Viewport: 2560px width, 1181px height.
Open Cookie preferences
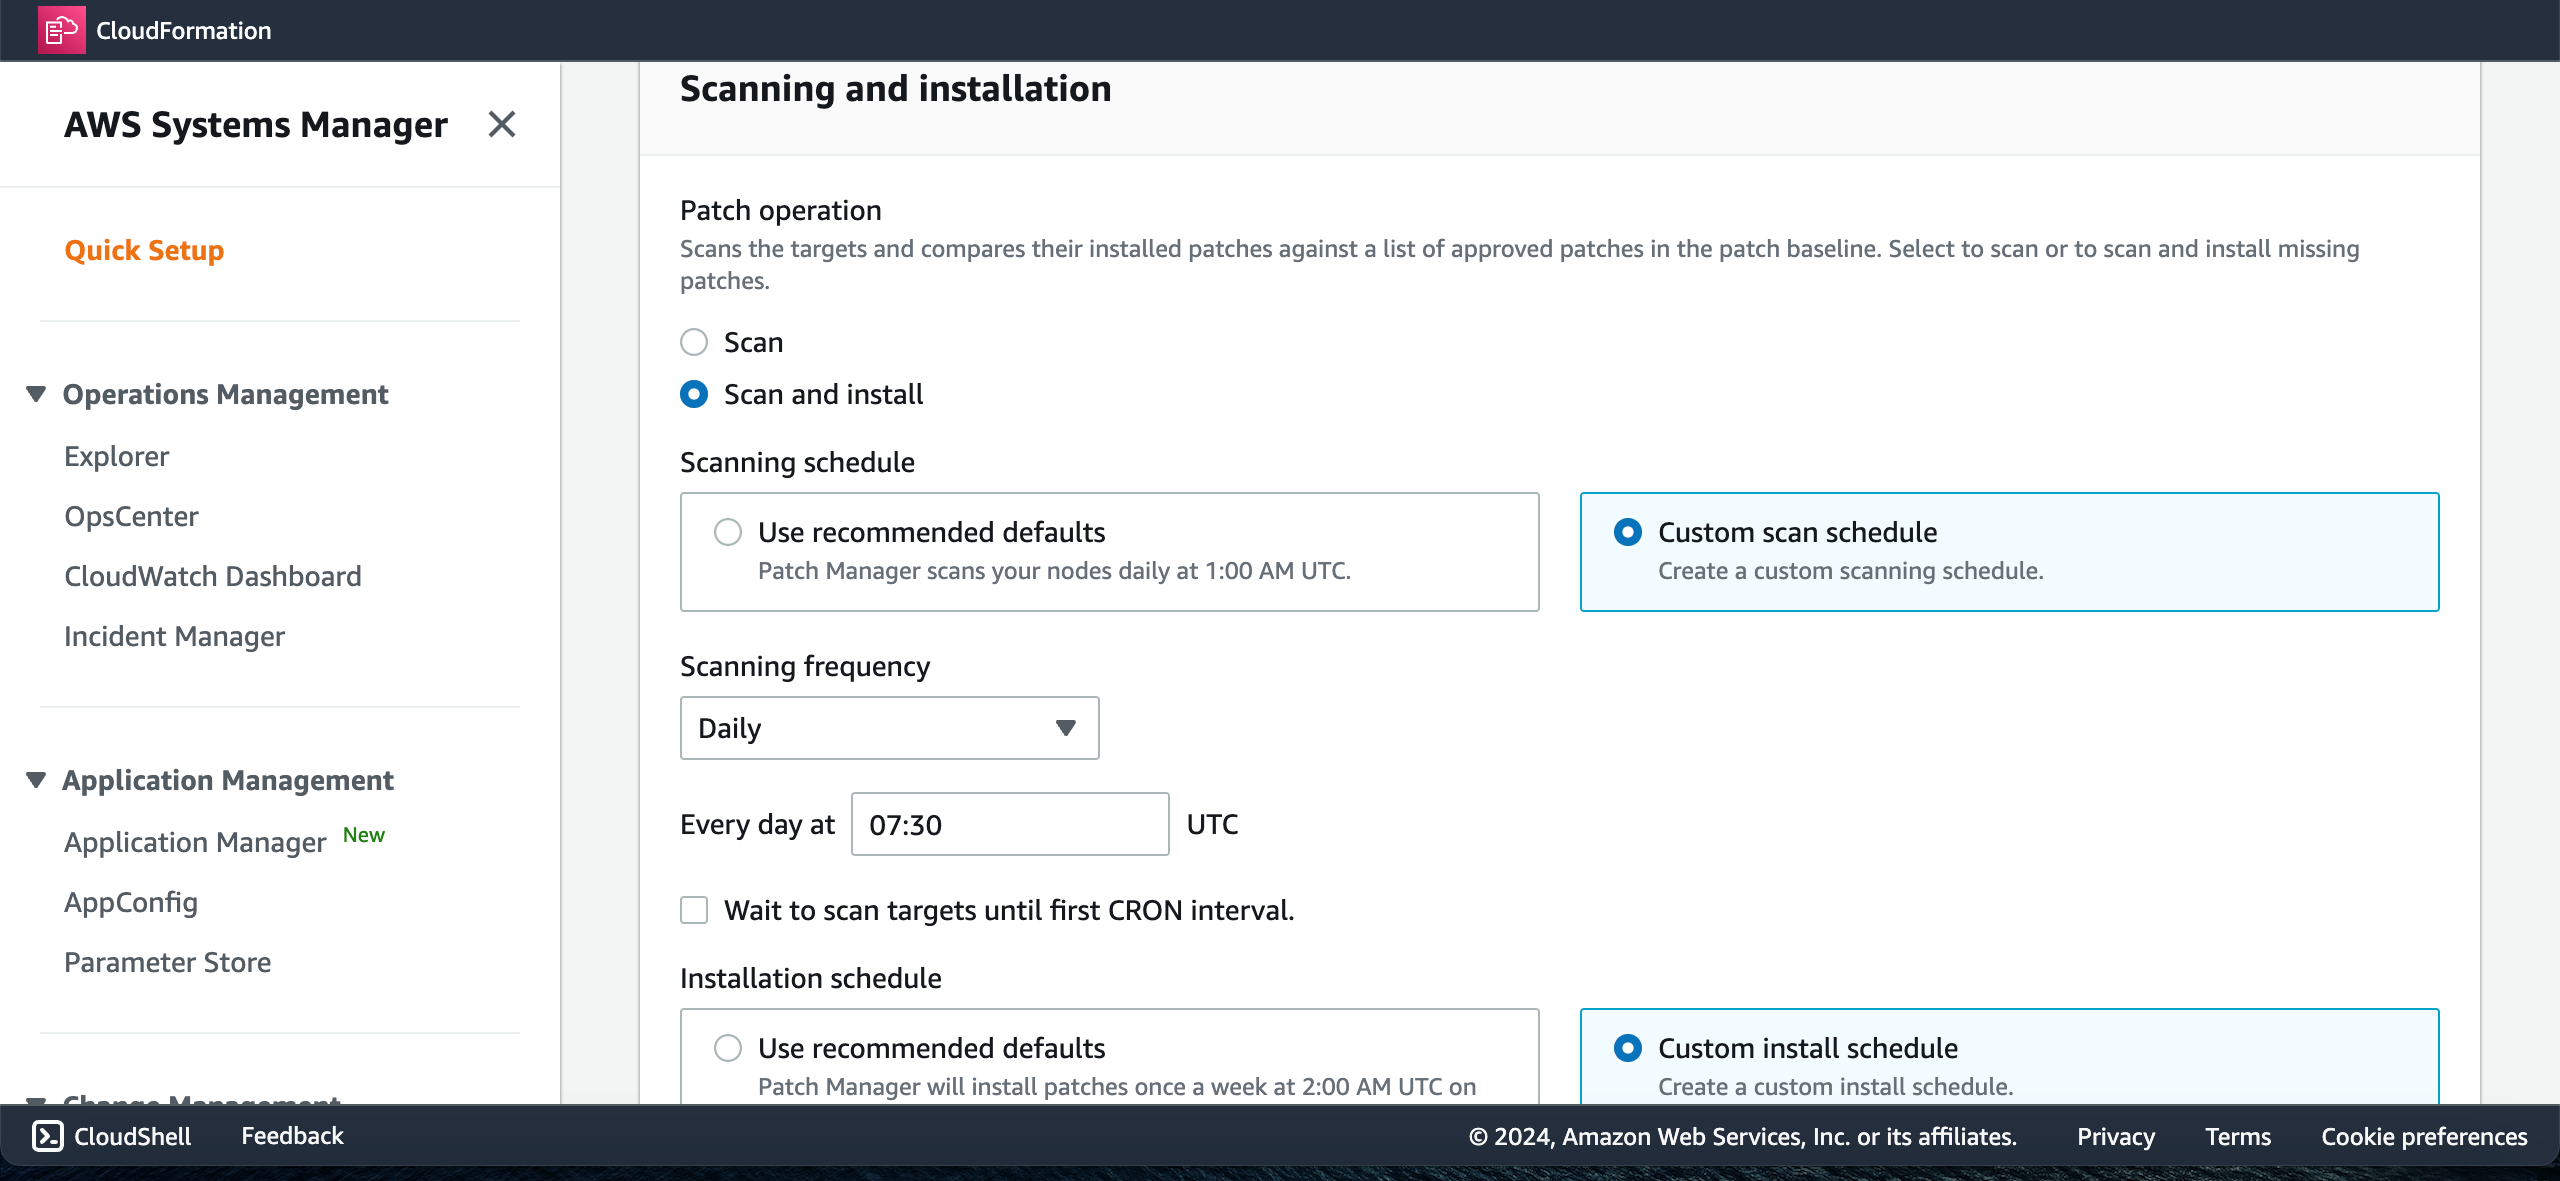click(x=2424, y=1136)
